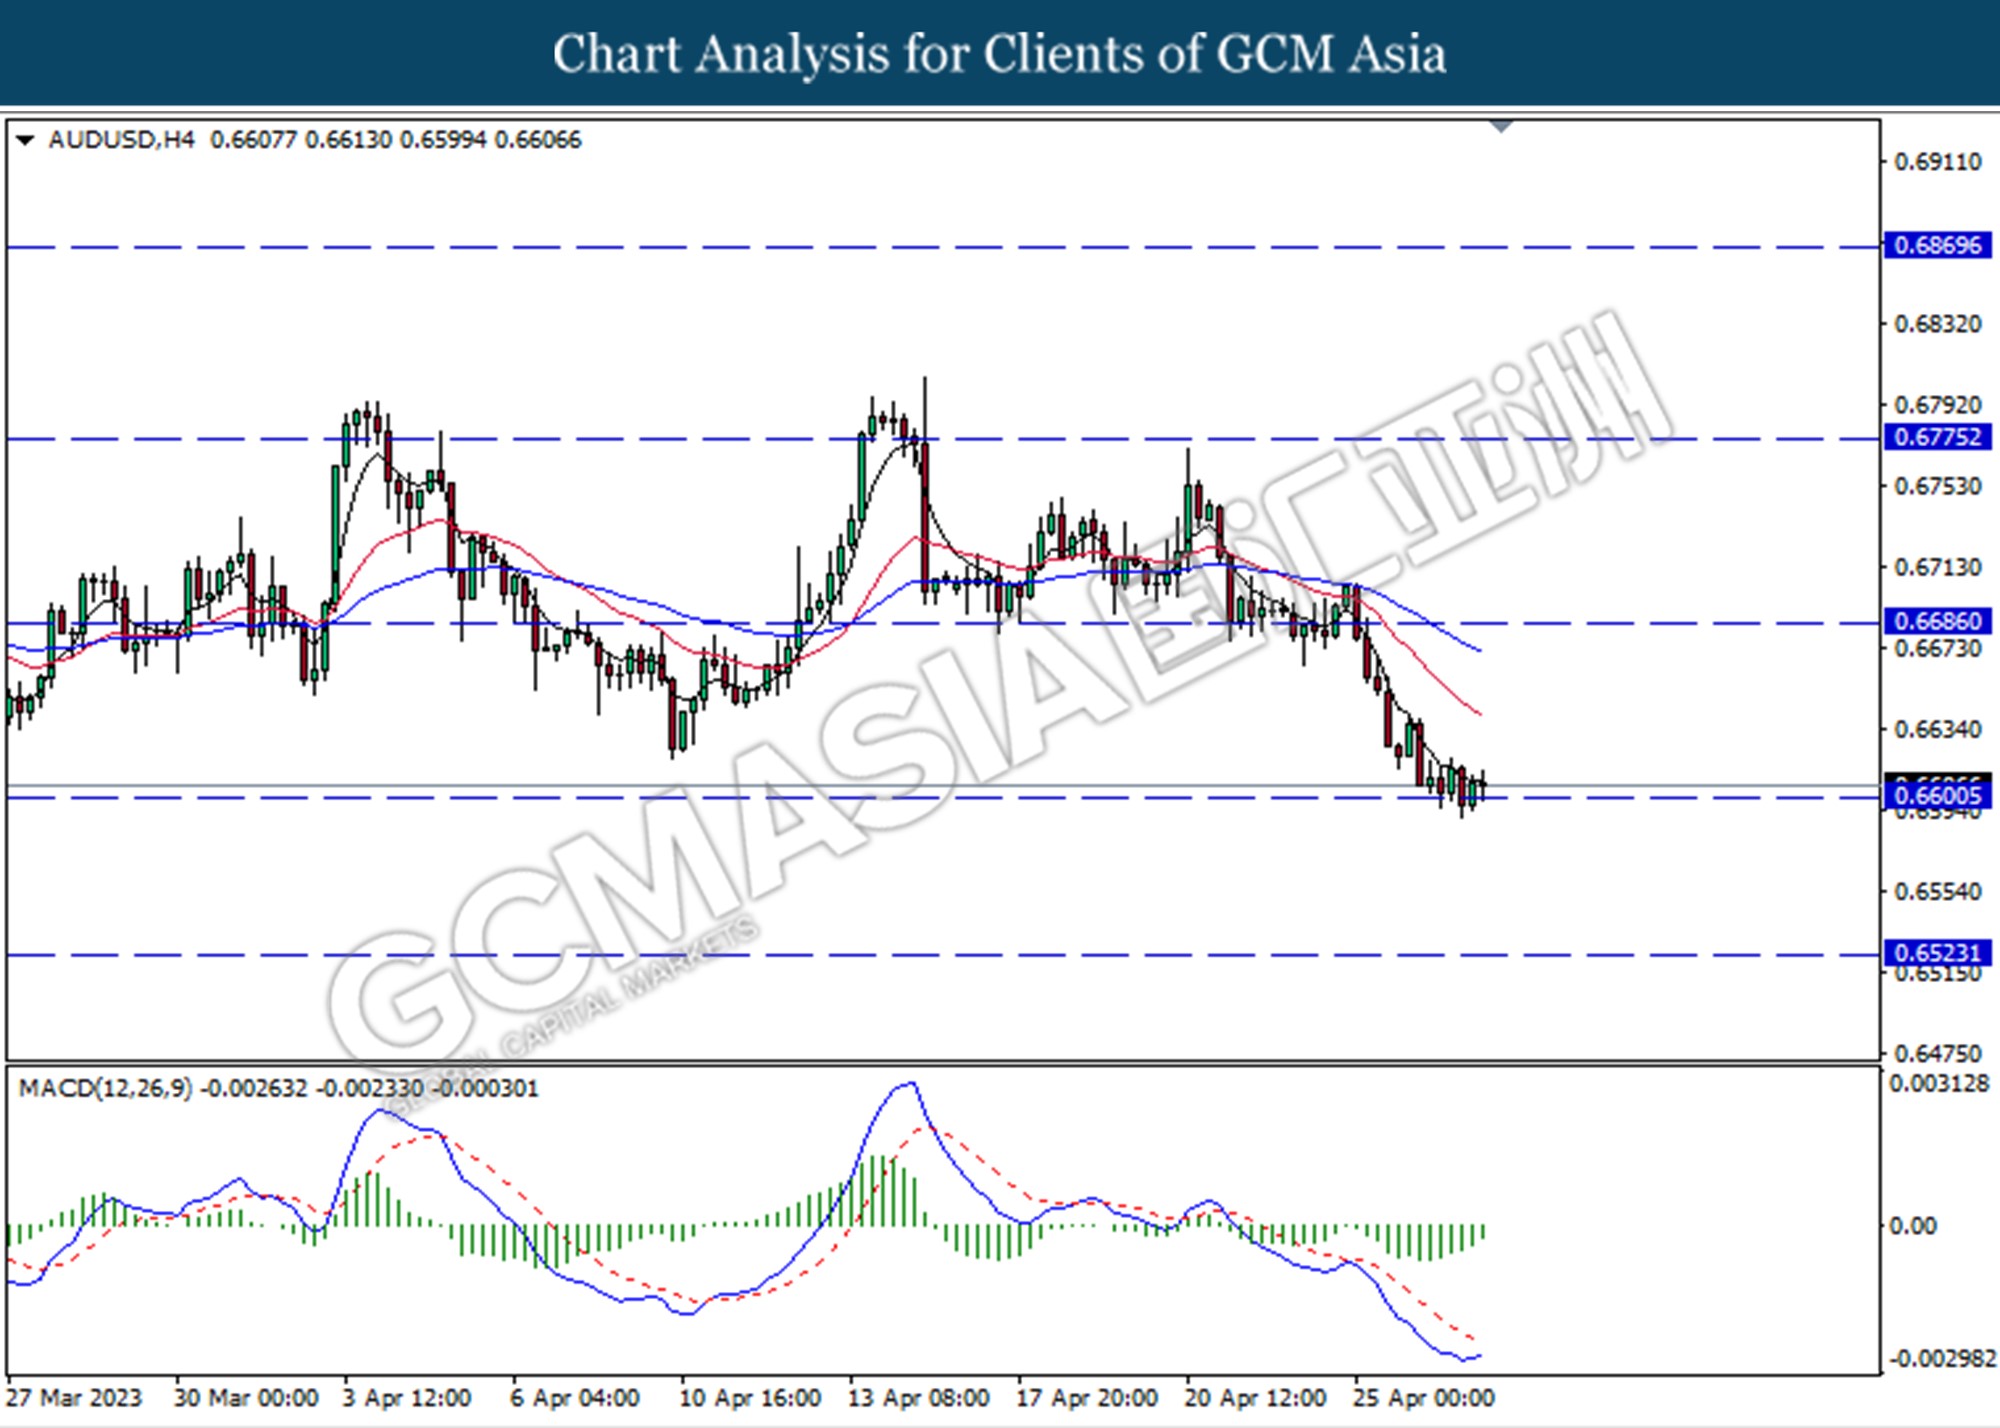
Task: Select the 0.67752 price level label
Action: [x=1937, y=437]
